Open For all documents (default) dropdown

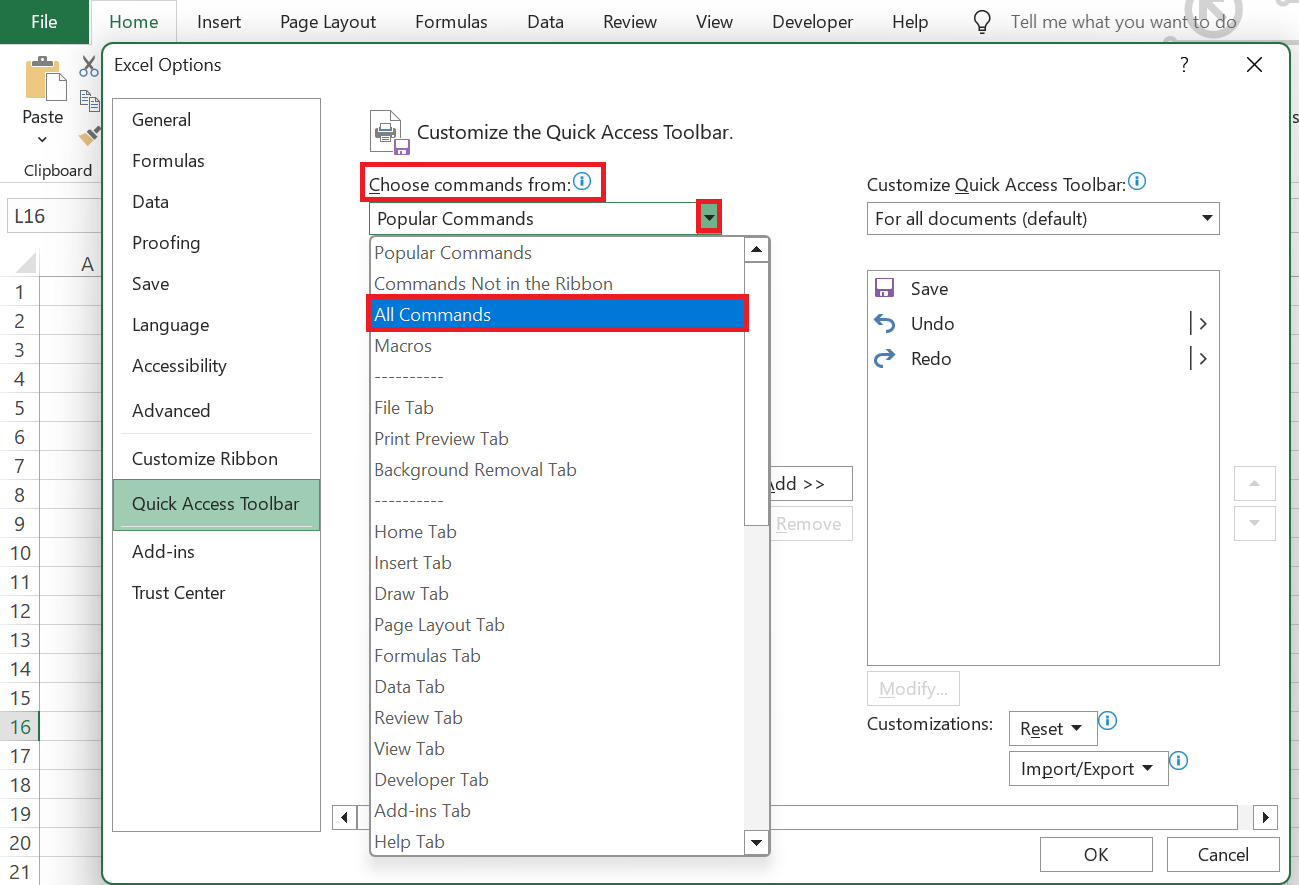point(1043,218)
